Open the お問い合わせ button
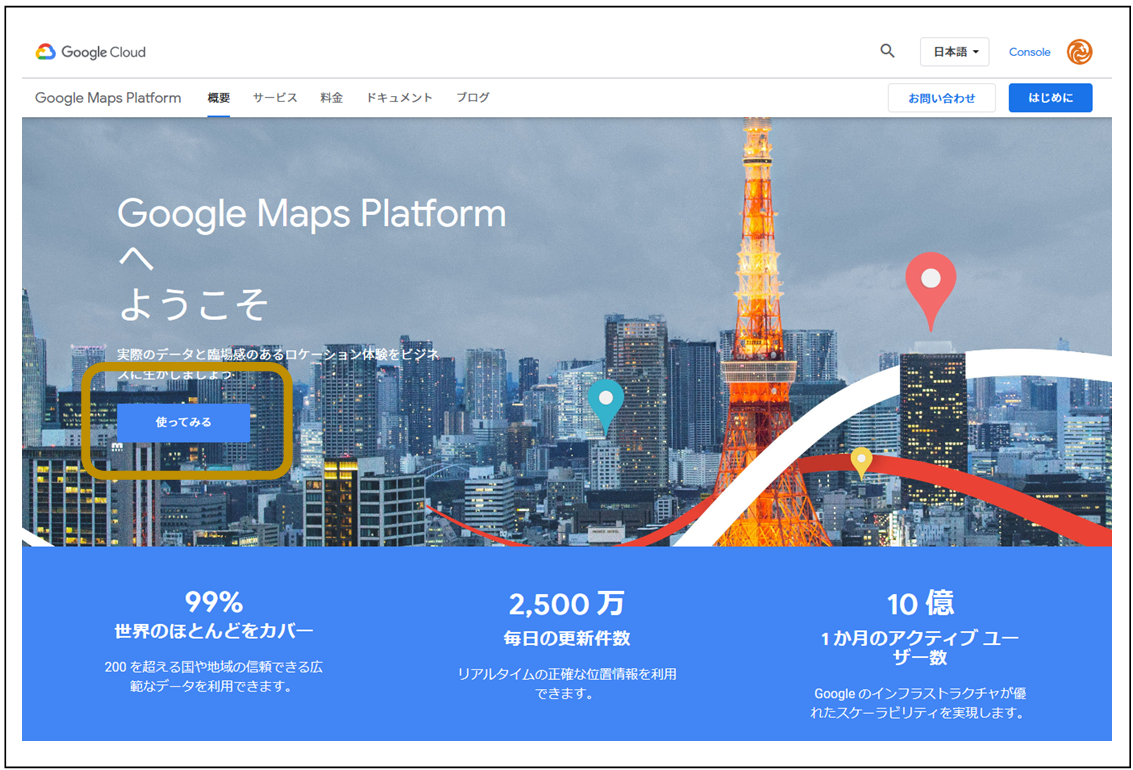Viewport: 1133px width, 770px height. tap(941, 97)
